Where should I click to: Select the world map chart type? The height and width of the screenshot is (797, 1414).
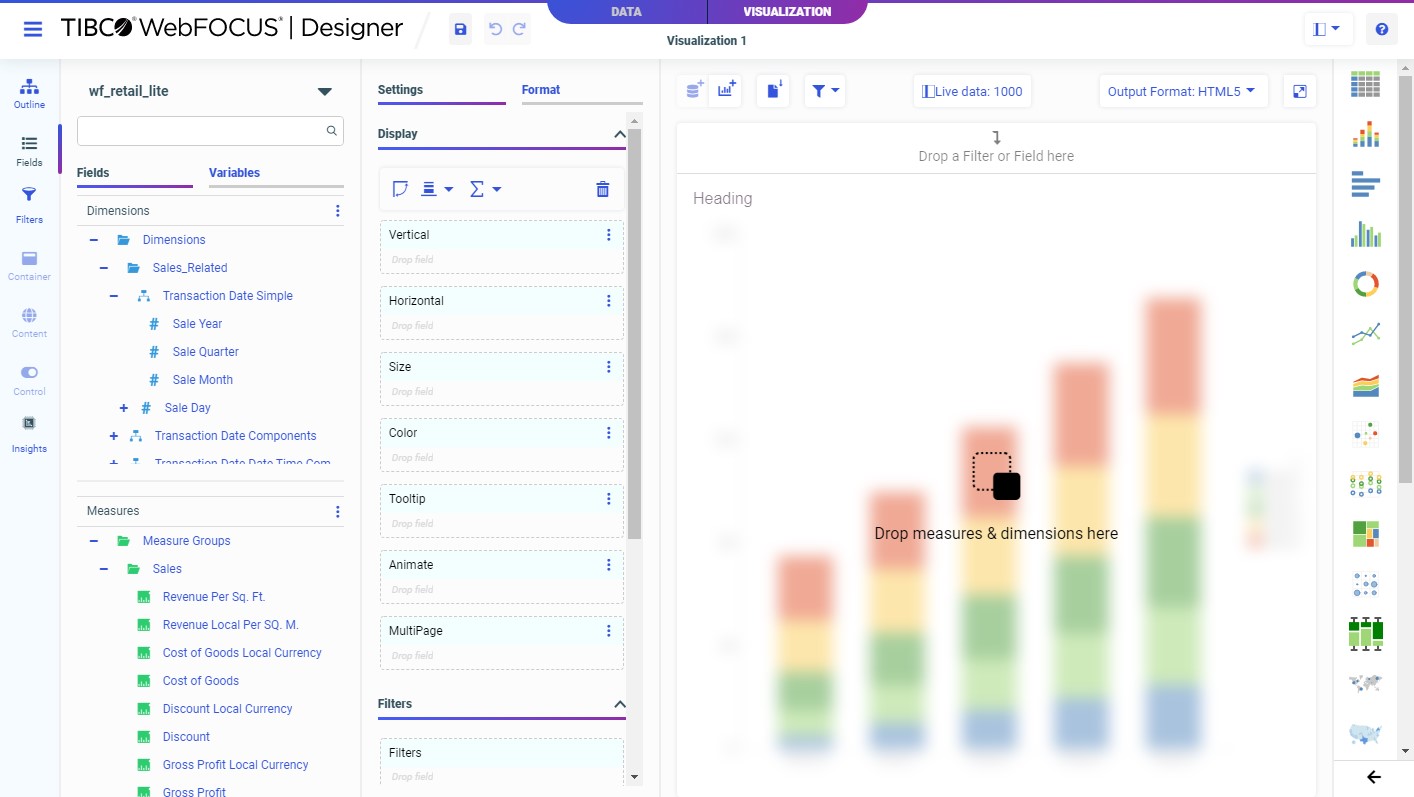click(x=1366, y=684)
